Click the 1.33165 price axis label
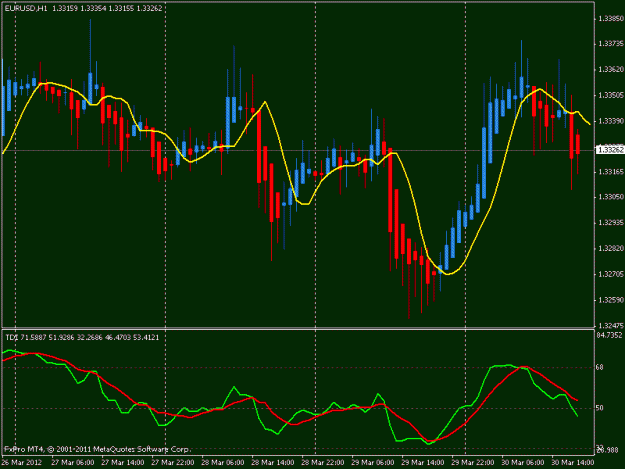 pos(611,172)
